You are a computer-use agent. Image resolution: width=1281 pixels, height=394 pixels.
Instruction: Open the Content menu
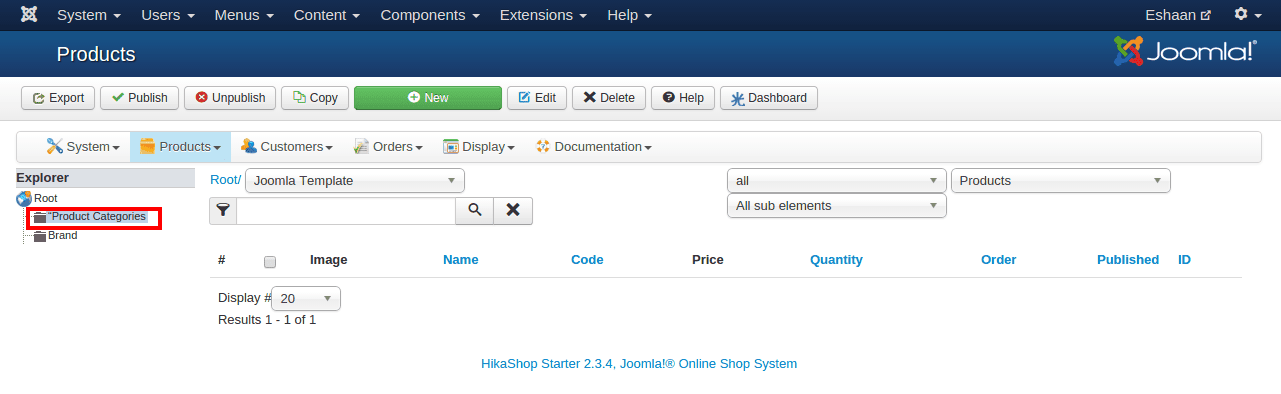pyautogui.click(x=327, y=15)
